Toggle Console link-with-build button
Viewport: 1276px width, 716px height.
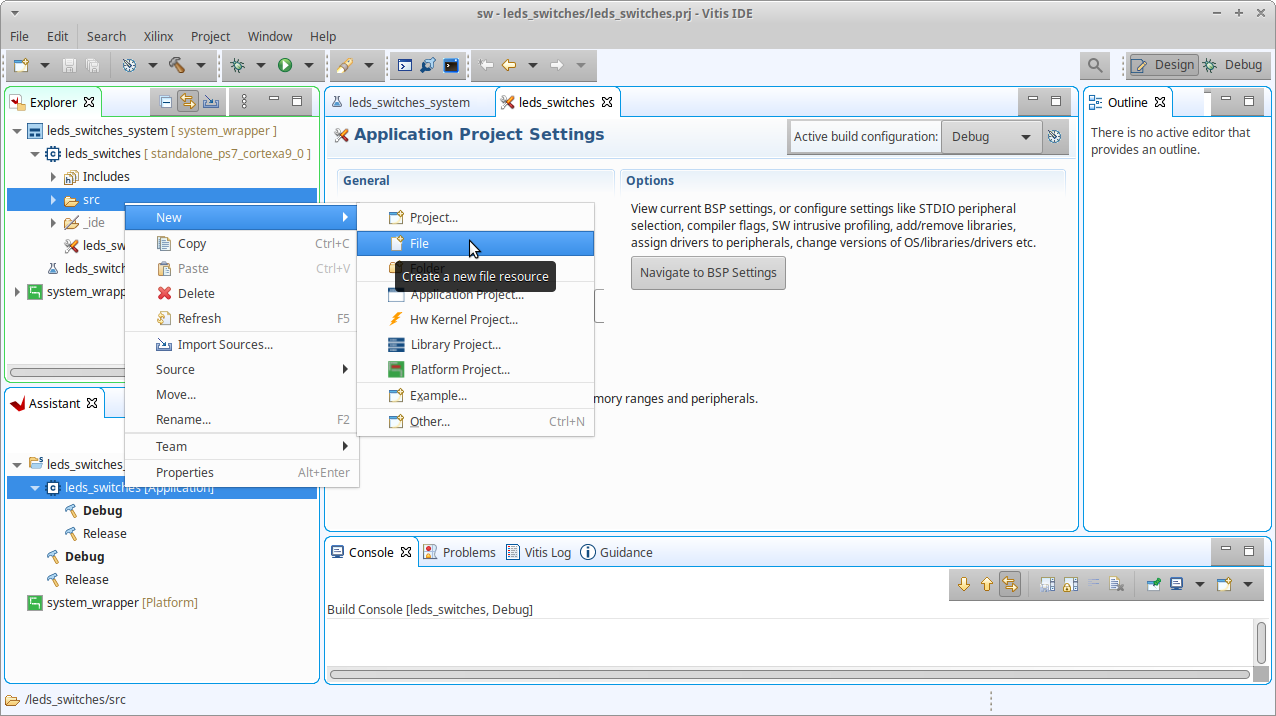[1010, 584]
